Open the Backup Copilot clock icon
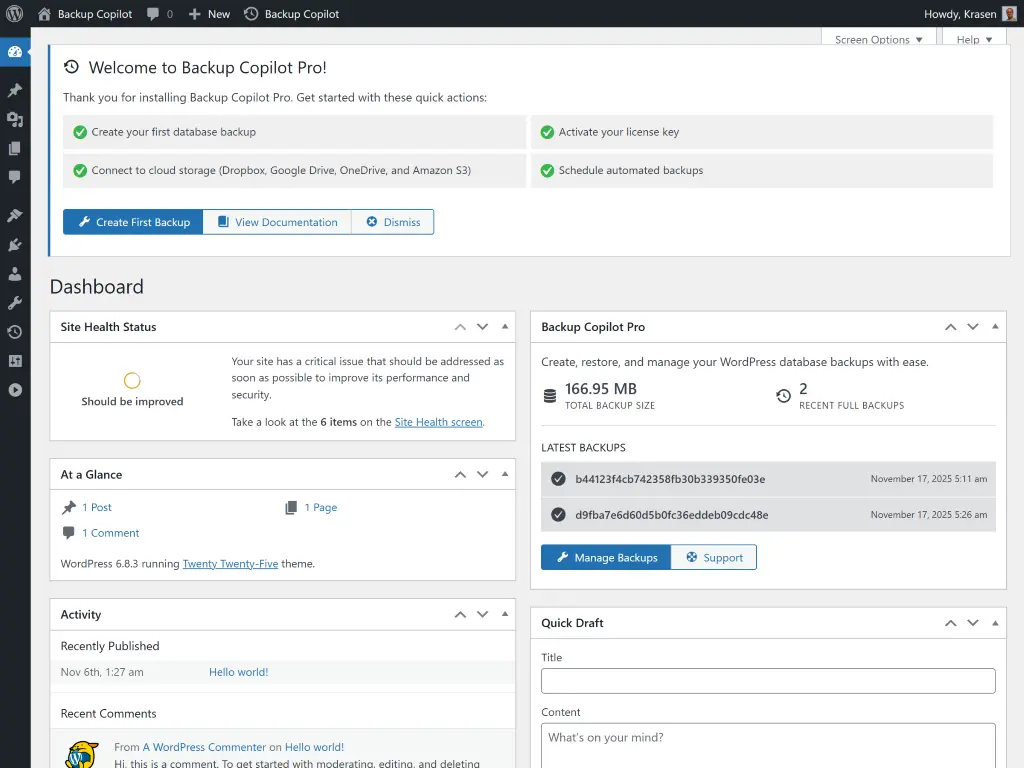Image resolution: width=1024 pixels, height=768 pixels. click(x=14, y=332)
